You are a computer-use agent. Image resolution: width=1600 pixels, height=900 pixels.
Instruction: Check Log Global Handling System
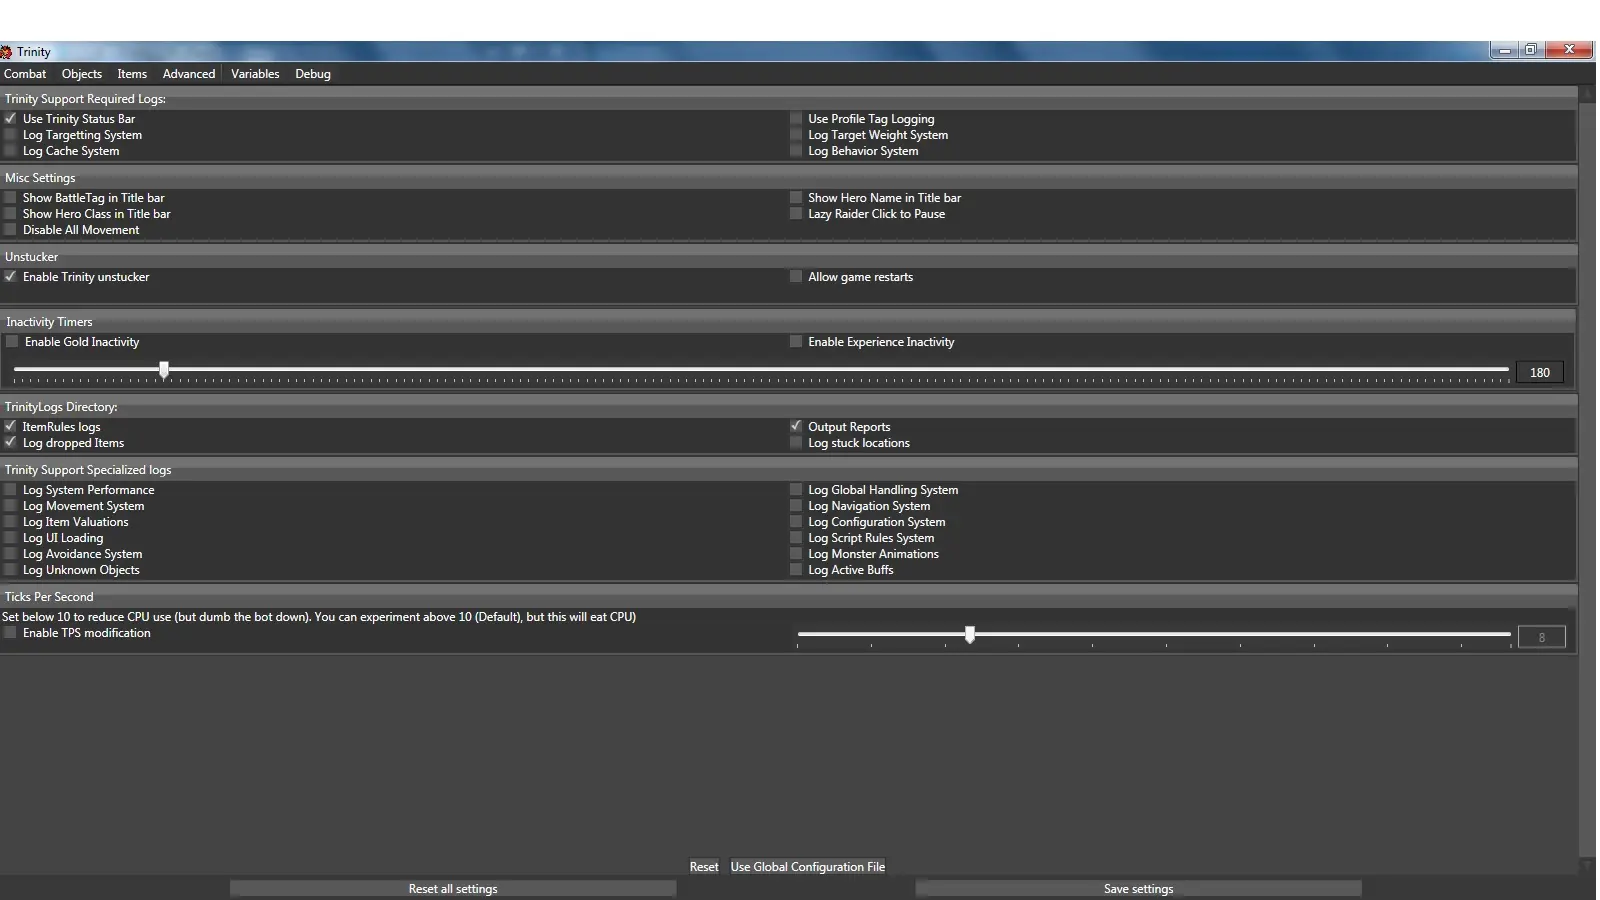point(796,489)
